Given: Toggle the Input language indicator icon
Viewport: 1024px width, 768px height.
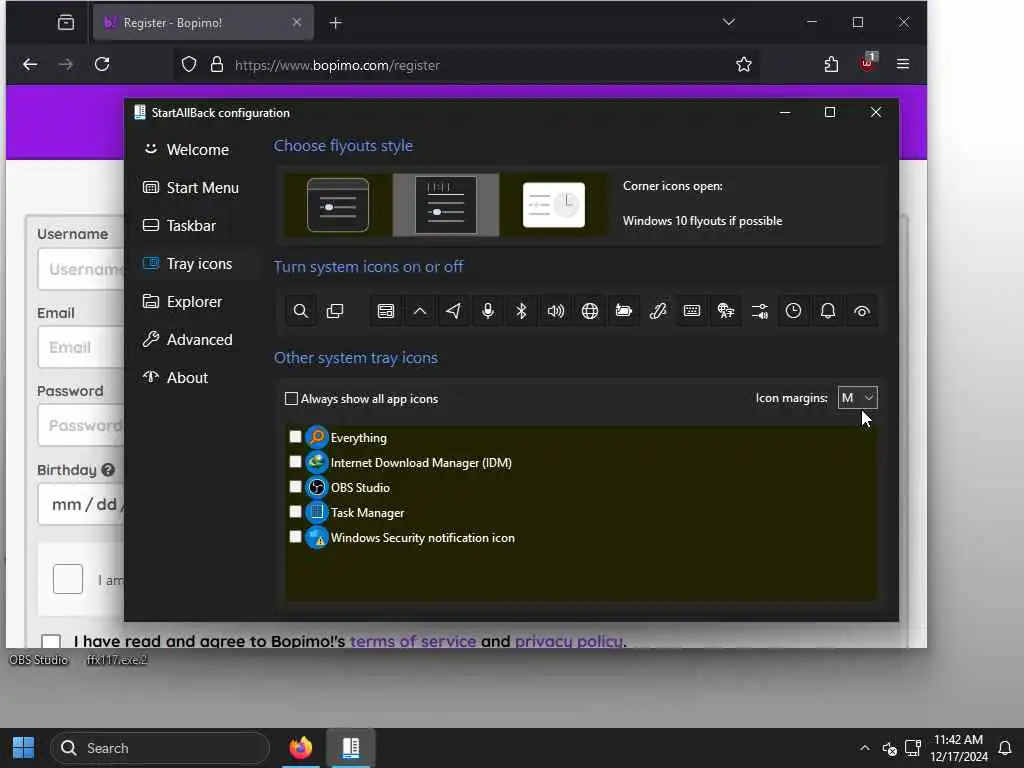Looking at the screenshot, I should (x=726, y=312).
